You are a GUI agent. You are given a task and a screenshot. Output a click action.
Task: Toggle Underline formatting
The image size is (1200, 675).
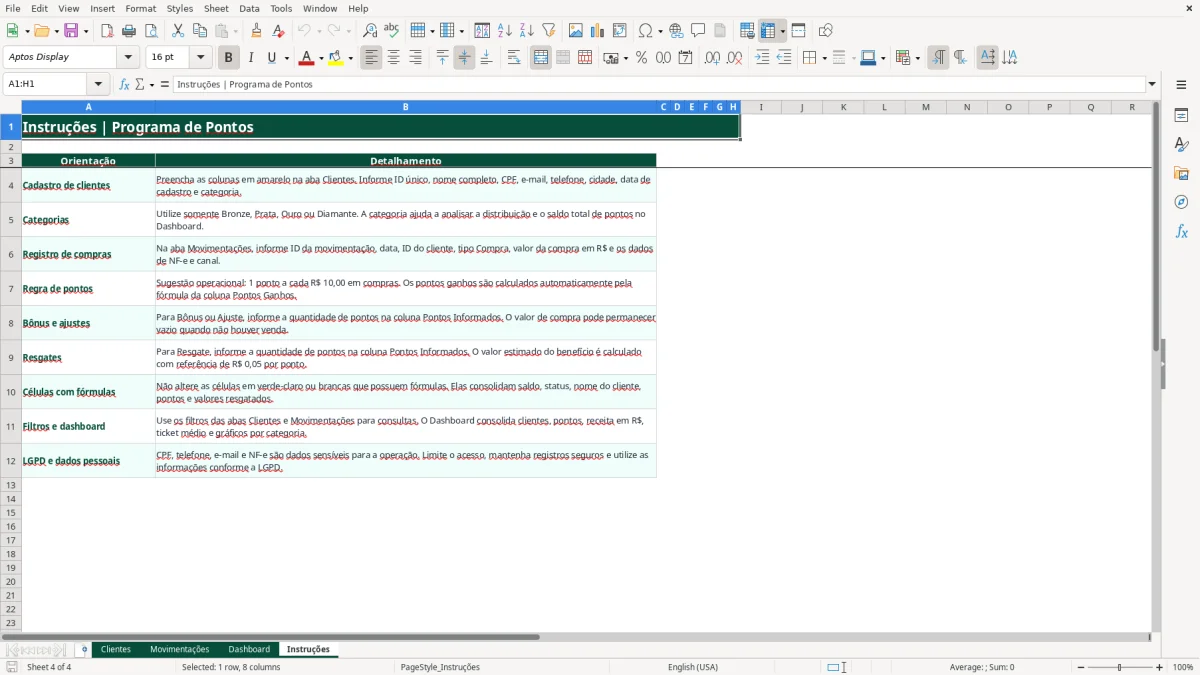pos(271,58)
